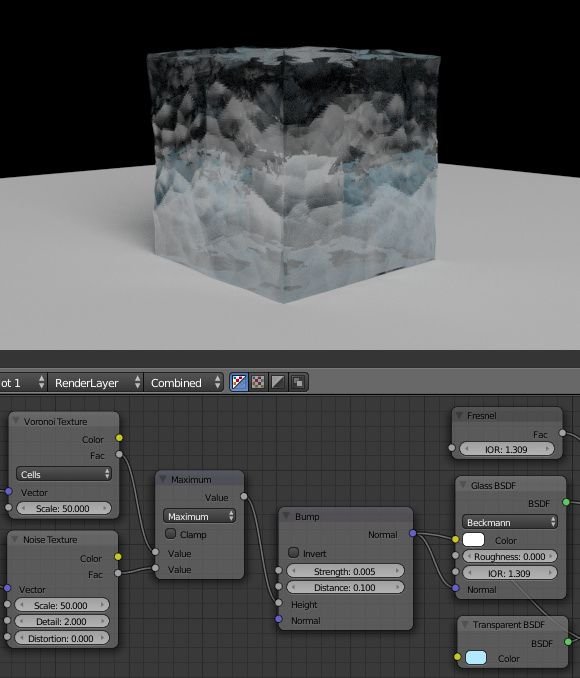Click Noise Texture Fac output socket
The width and height of the screenshot is (580, 678).
(118, 573)
